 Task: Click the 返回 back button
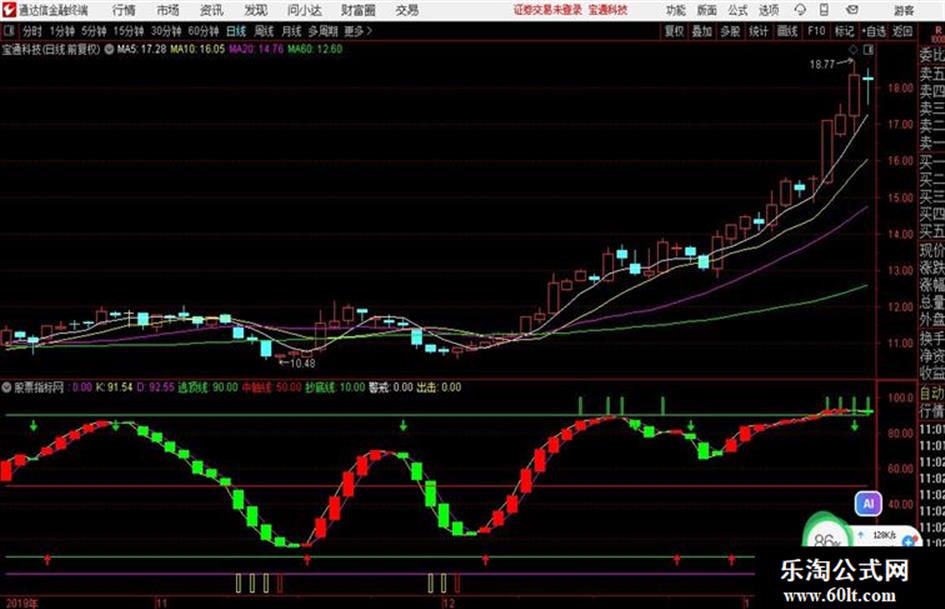[902, 31]
